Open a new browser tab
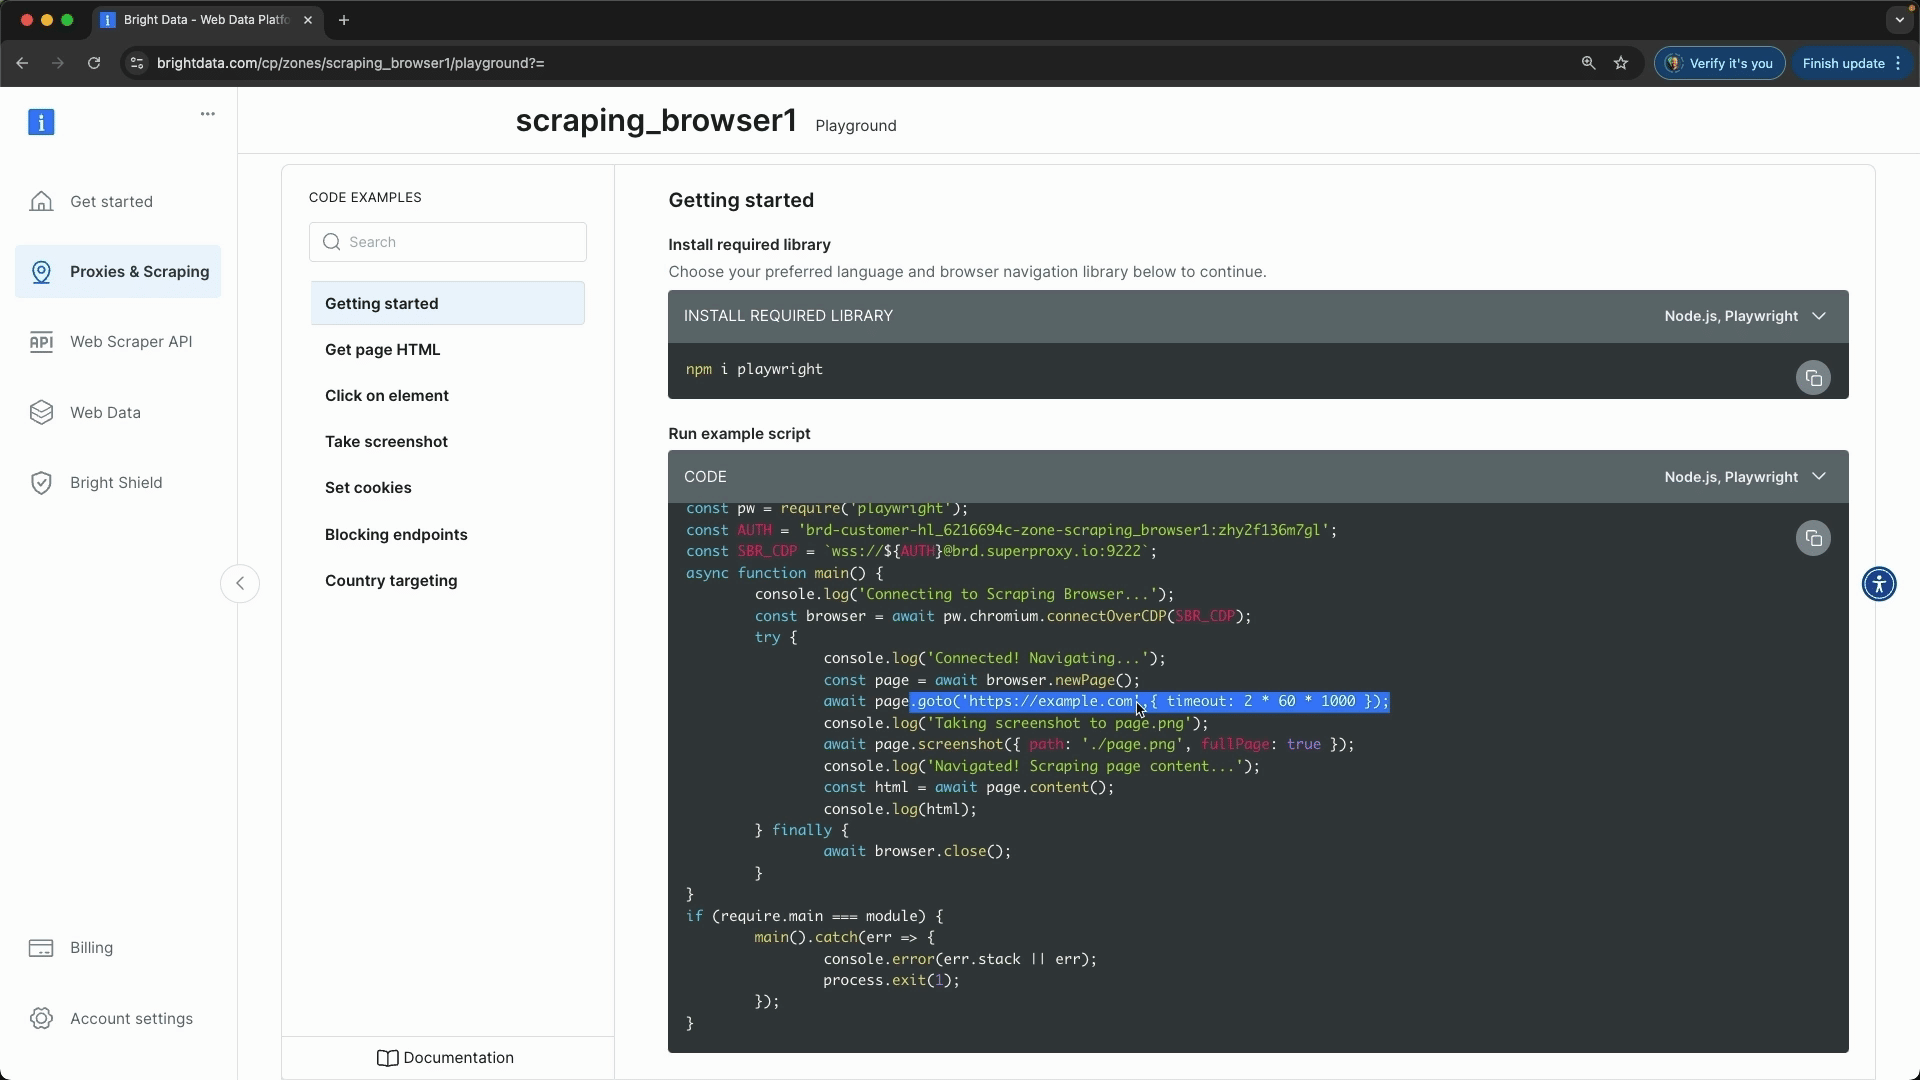1920x1080 pixels. tap(344, 20)
